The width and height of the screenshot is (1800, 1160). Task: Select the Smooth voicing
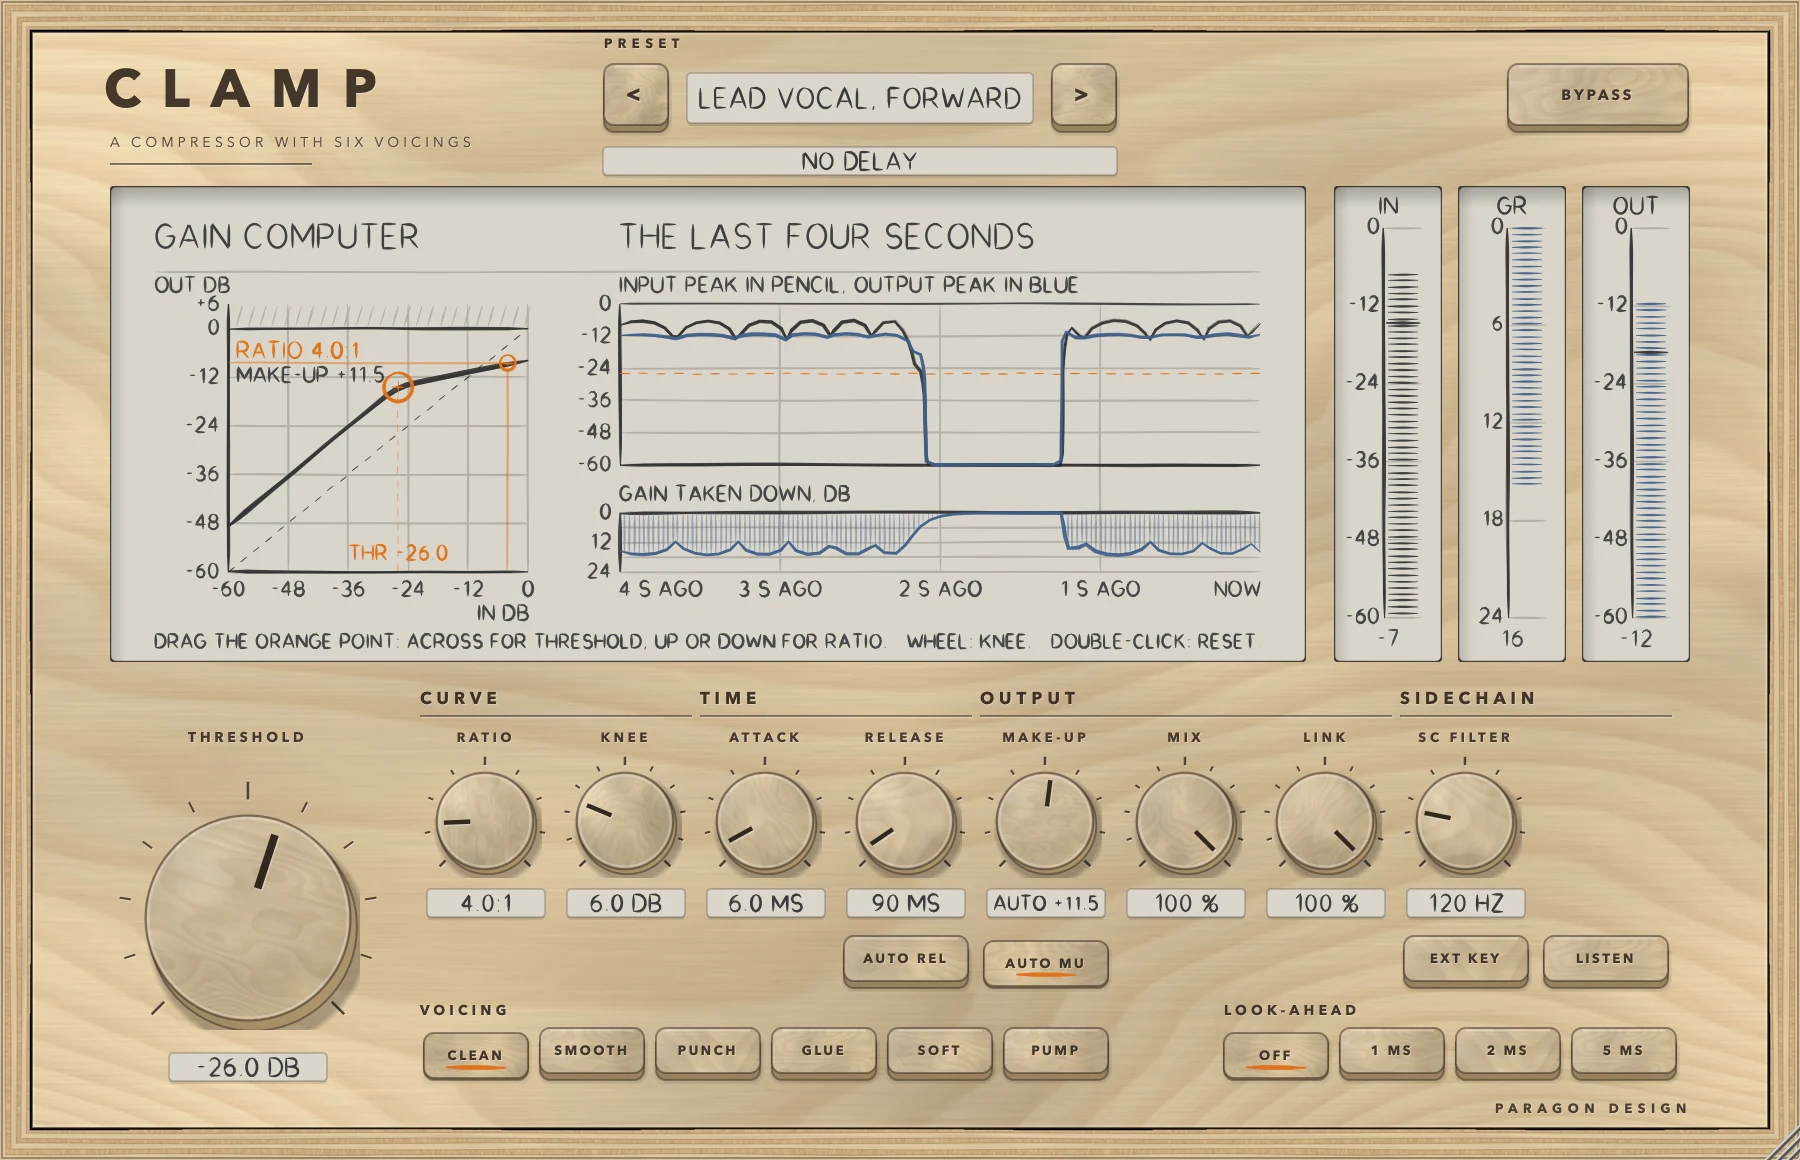(592, 1052)
